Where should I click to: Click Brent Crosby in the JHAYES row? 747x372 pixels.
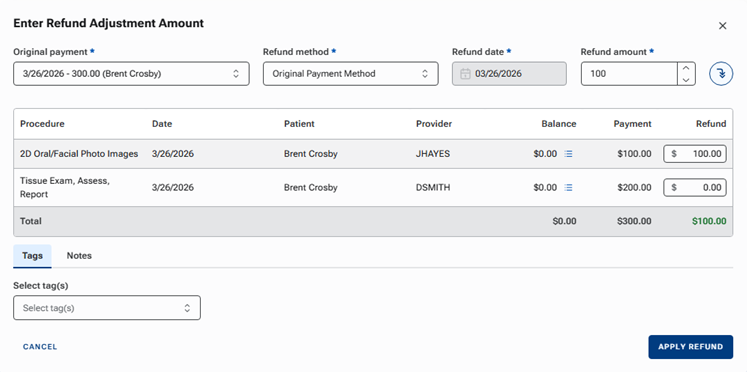311,154
